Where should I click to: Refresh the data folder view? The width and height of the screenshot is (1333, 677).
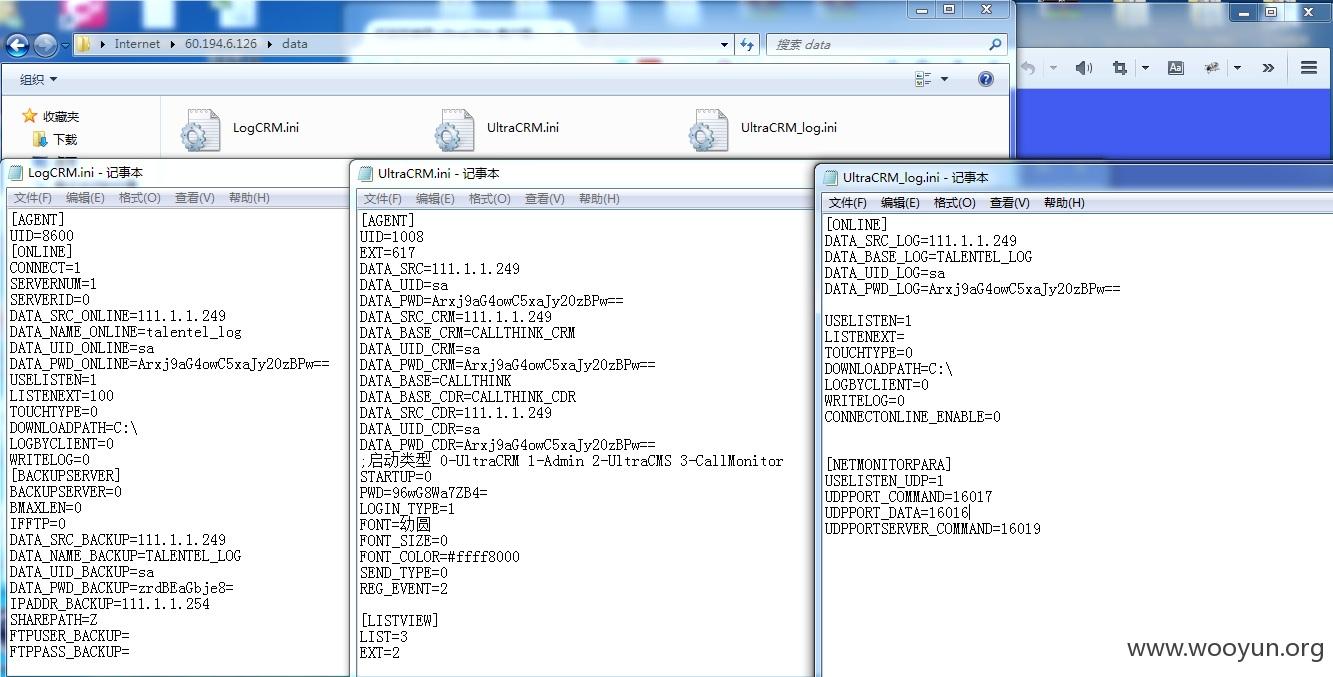click(x=747, y=44)
